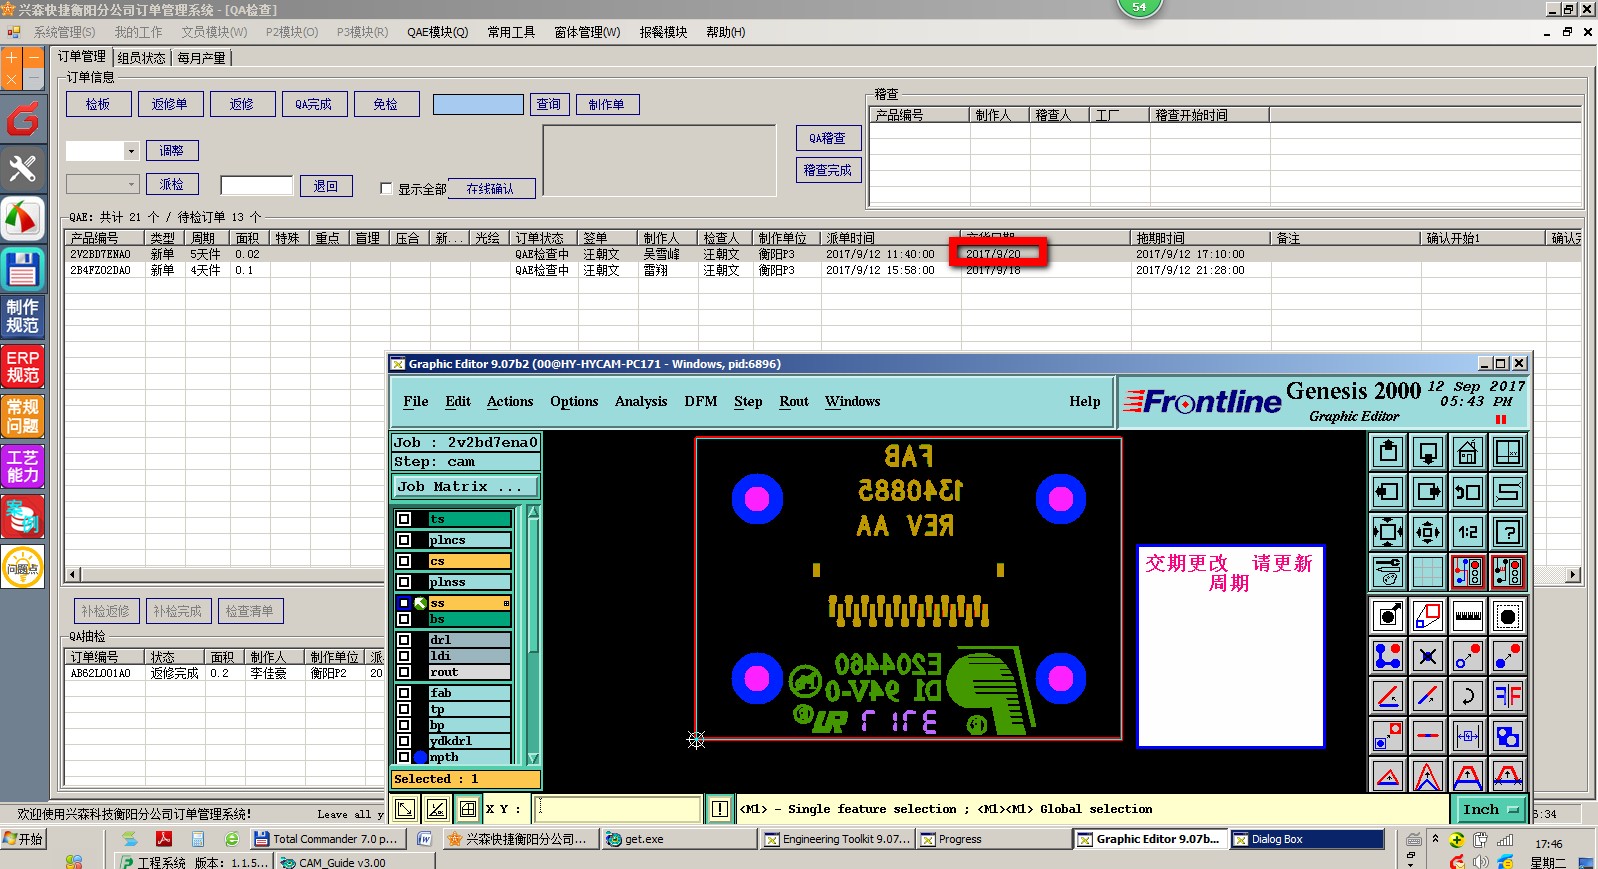Open the dropdown left of 调整 button

coord(131,151)
